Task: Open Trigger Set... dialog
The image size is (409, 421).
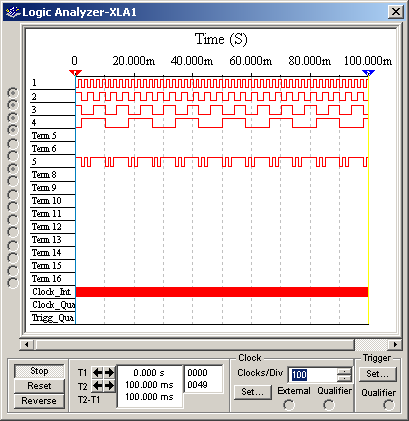Action: (x=377, y=374)
